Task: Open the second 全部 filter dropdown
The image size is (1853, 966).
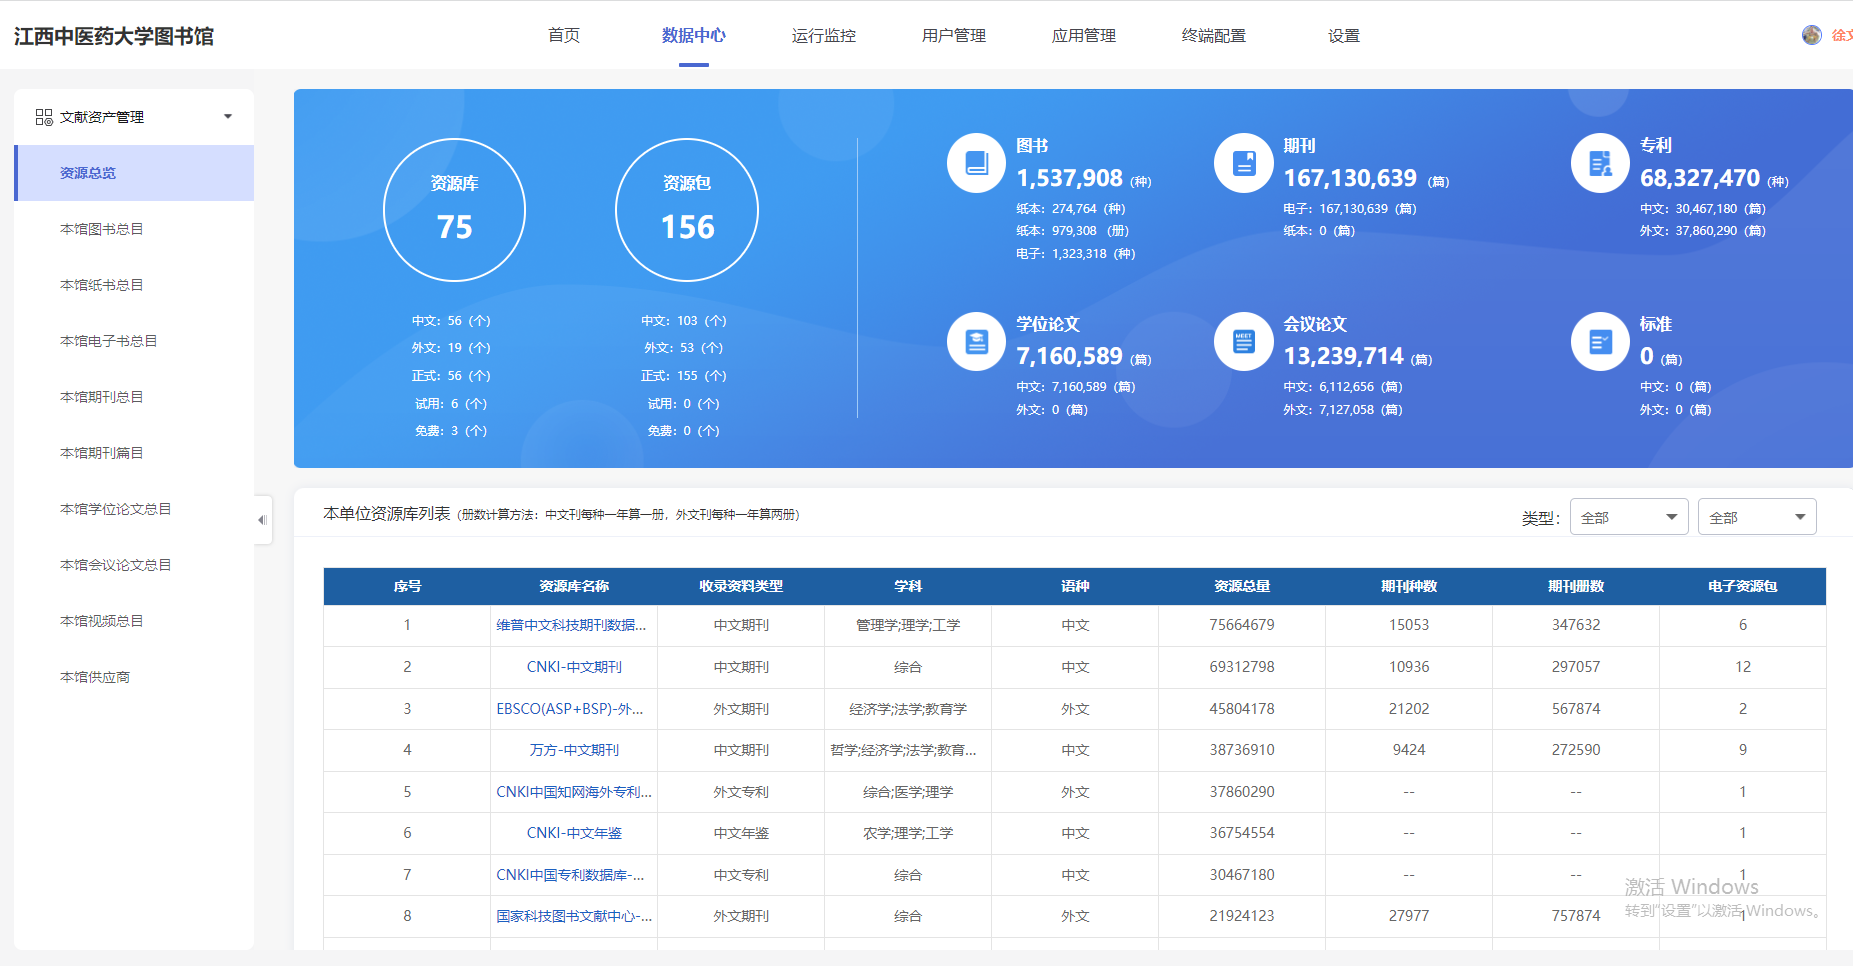Action: (1756, 517)
